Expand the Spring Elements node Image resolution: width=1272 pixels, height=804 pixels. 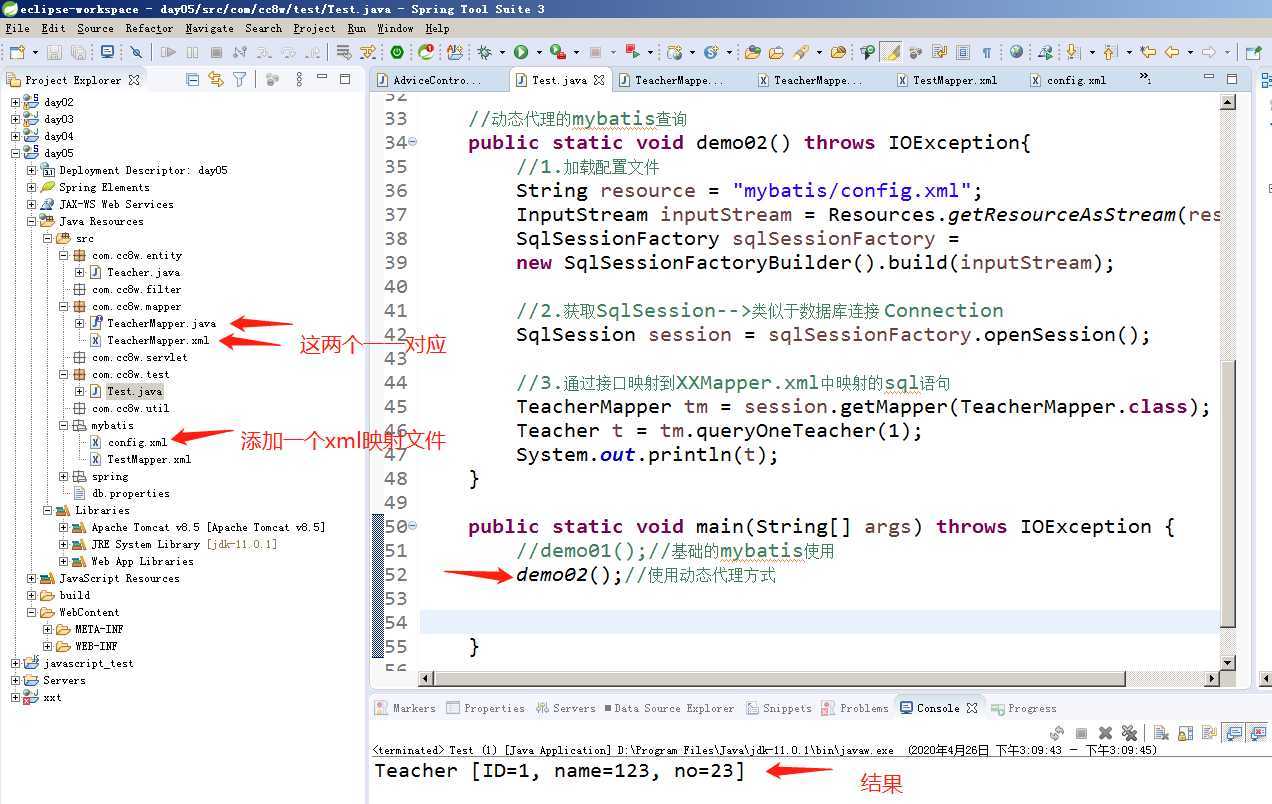[x=31, y=187]
